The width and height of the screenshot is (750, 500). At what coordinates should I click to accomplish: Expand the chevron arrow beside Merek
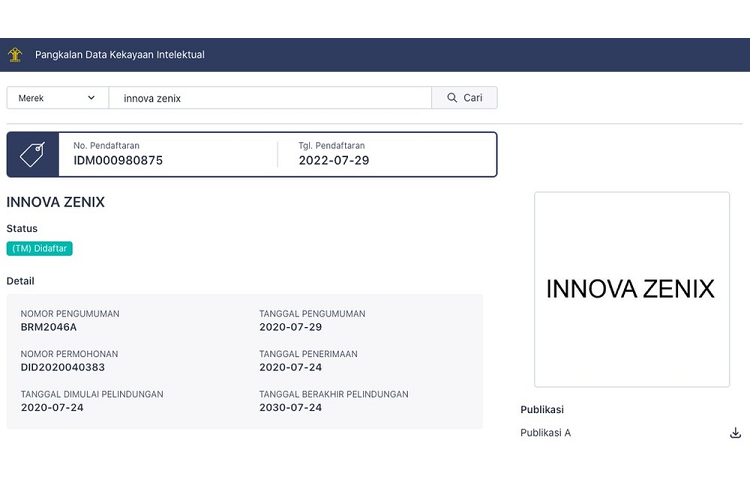pos(91,98)
